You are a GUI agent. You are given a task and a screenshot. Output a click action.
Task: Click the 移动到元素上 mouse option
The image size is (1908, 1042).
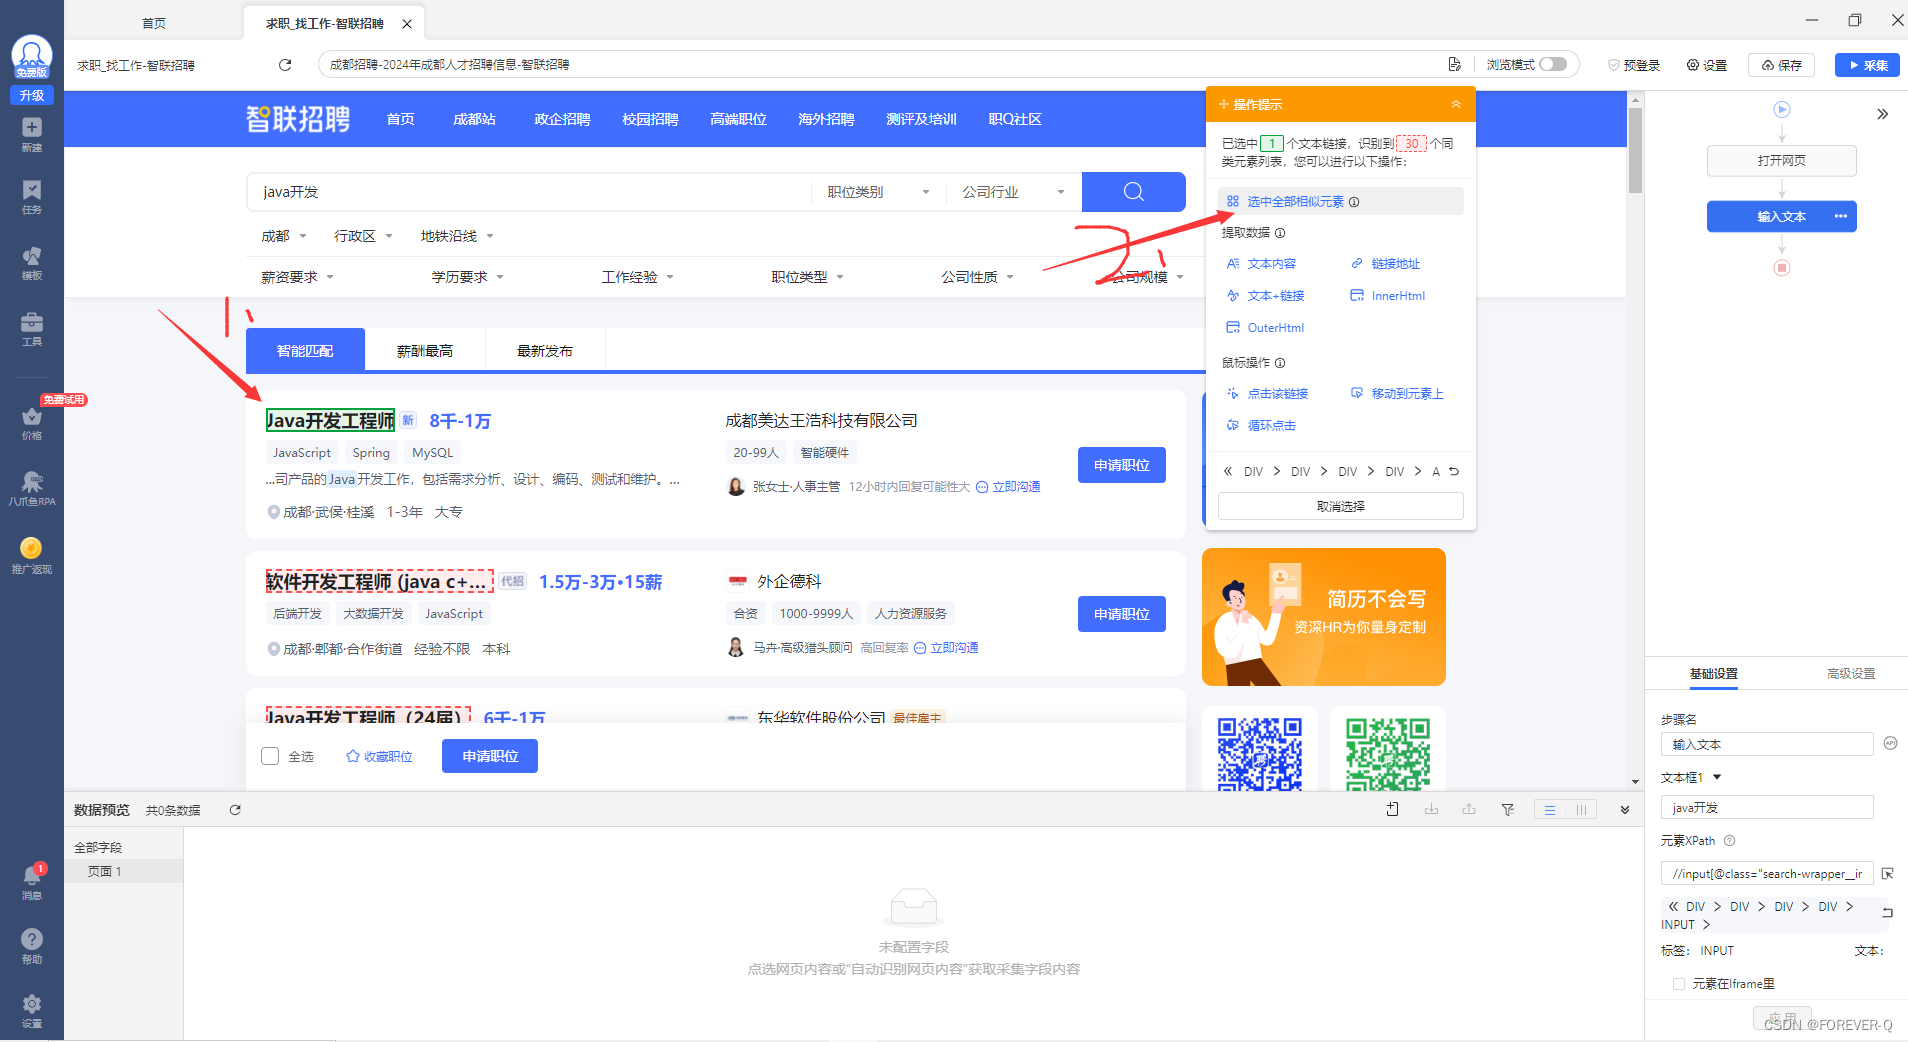(x=1397, y=394)
